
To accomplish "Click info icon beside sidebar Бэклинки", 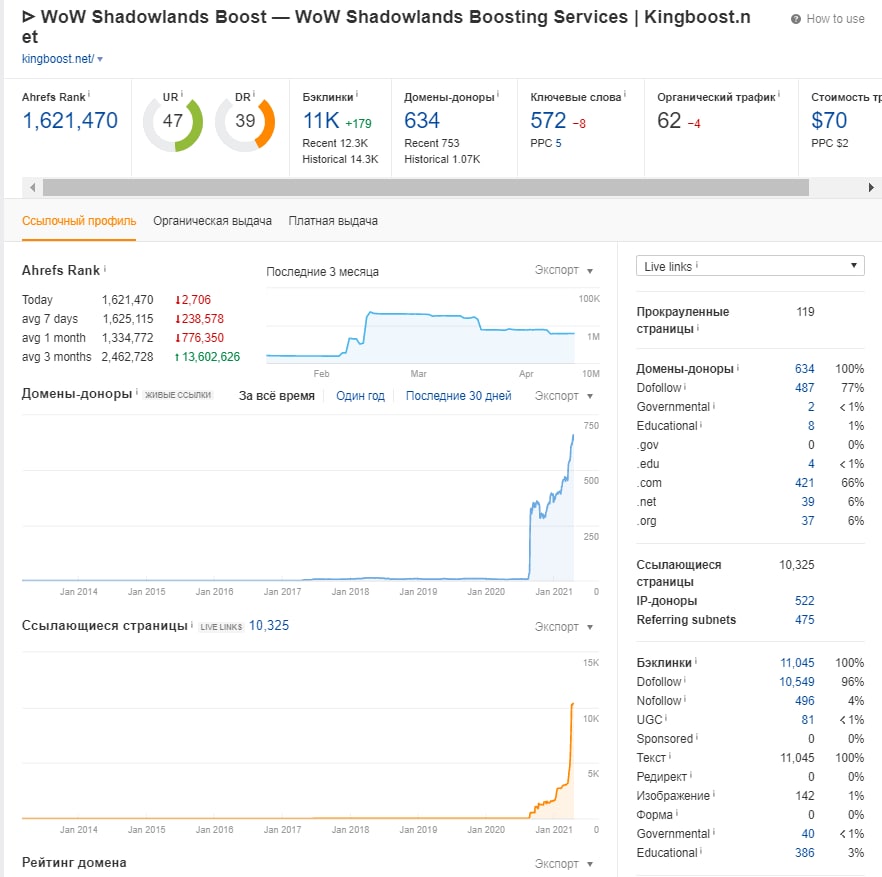I will pyautogui.click(x=696, y=661).
